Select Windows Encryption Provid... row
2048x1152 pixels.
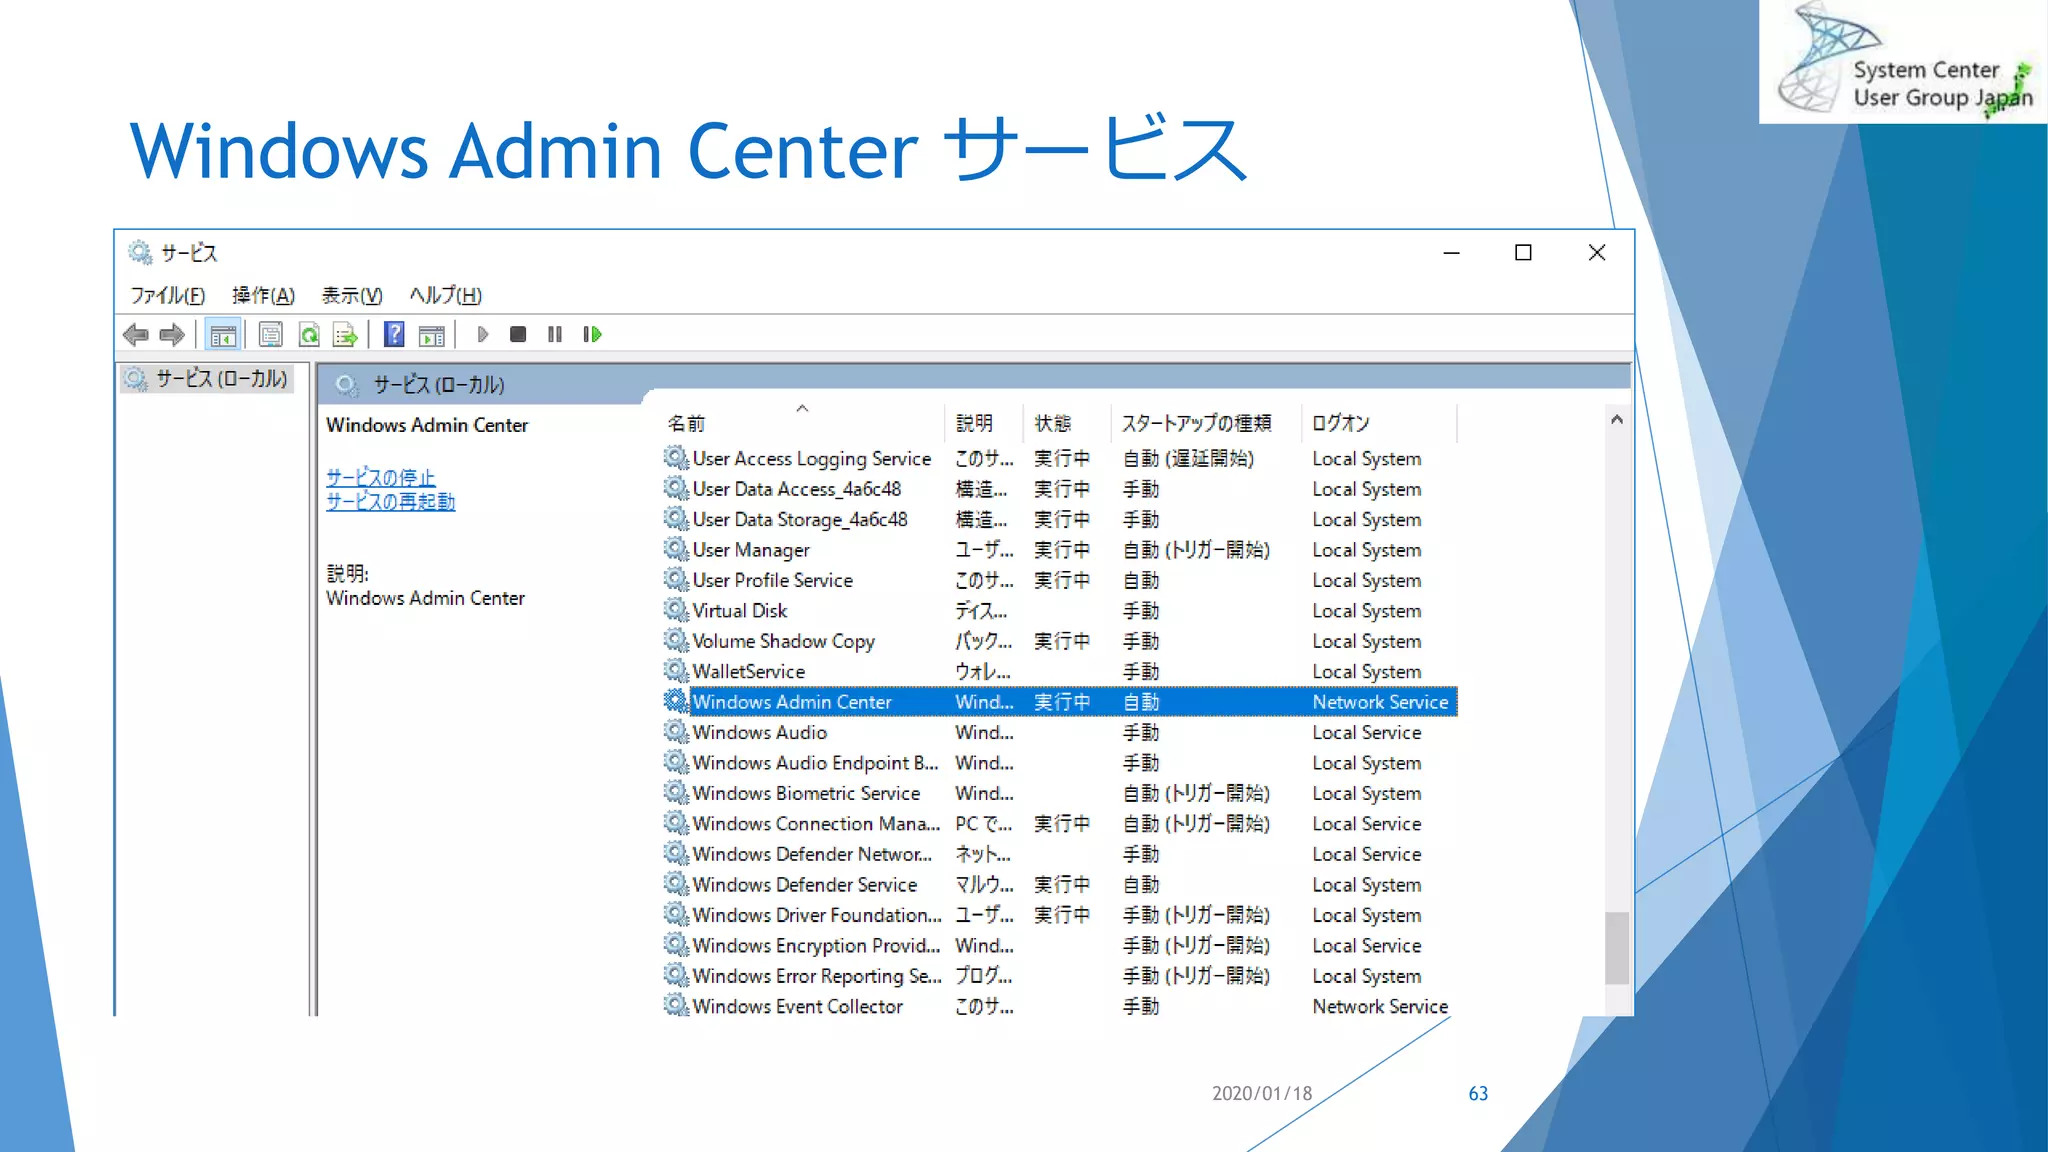(1059, 945)
